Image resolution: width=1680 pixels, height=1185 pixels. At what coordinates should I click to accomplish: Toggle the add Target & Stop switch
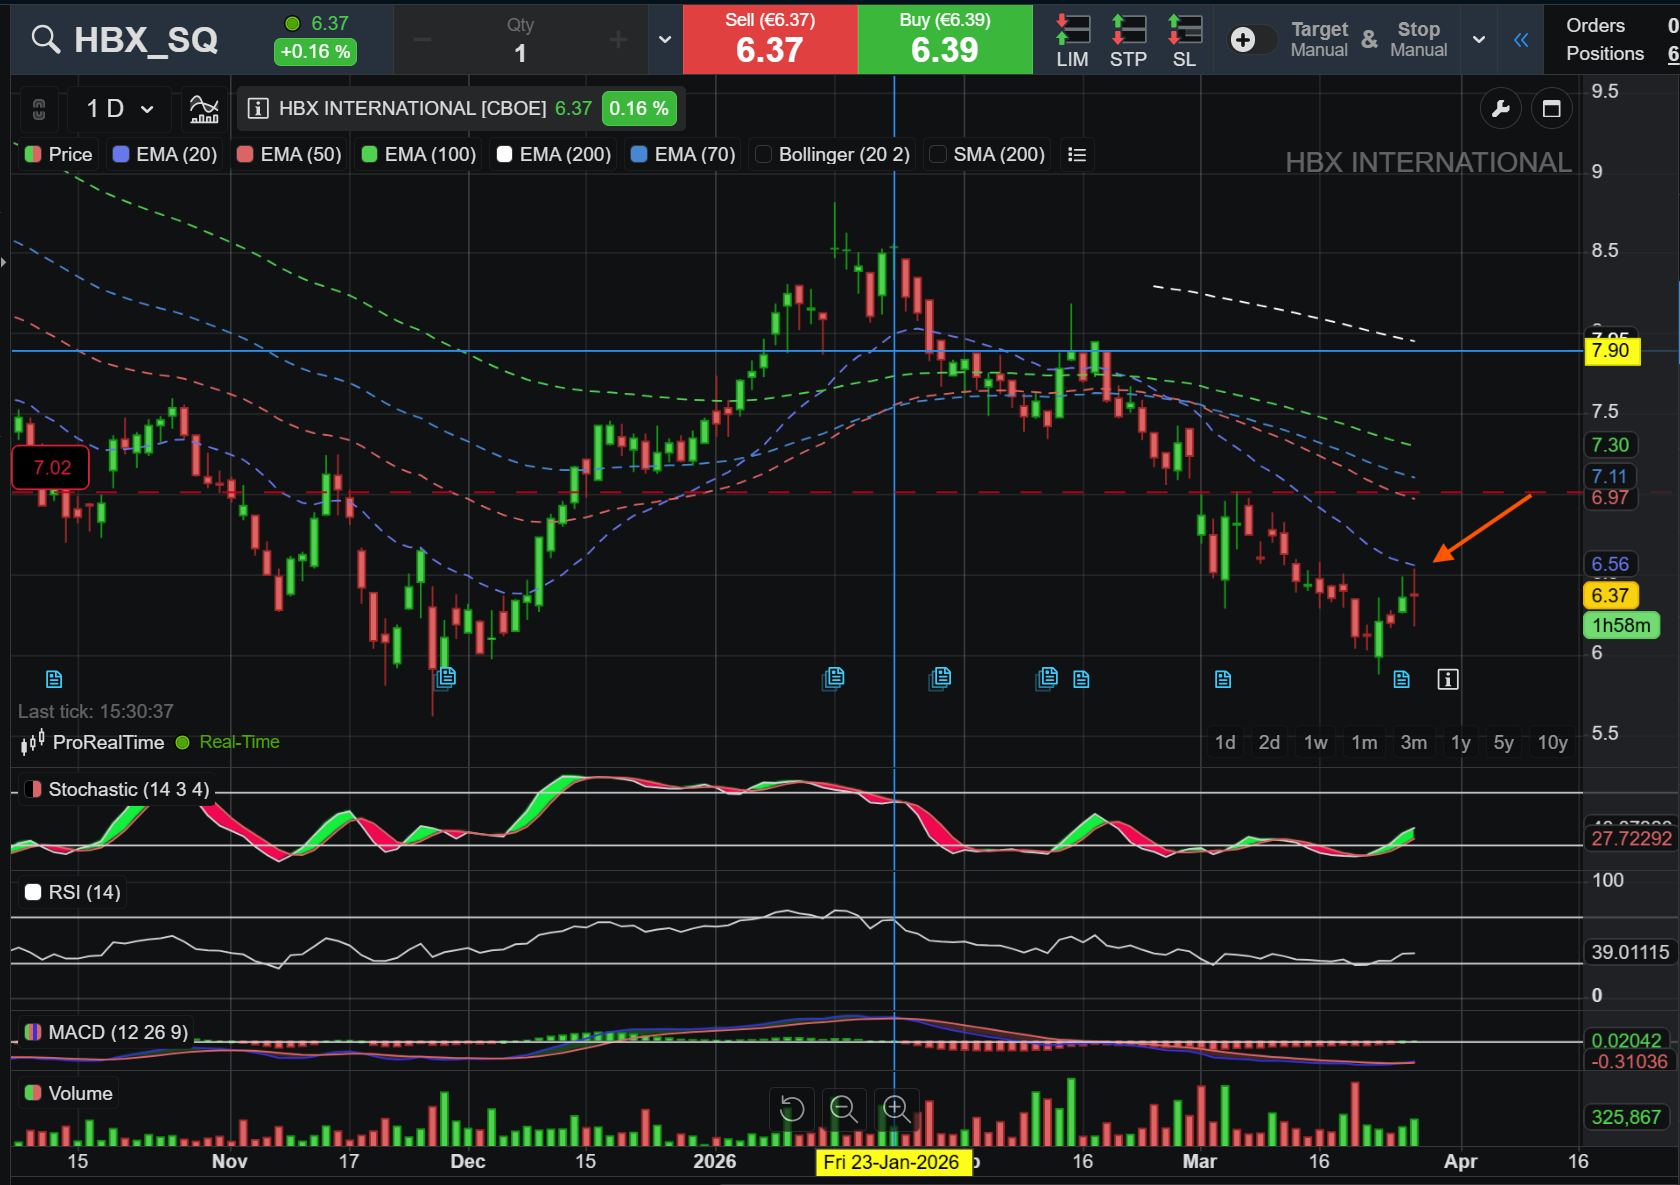[1252, 39]
